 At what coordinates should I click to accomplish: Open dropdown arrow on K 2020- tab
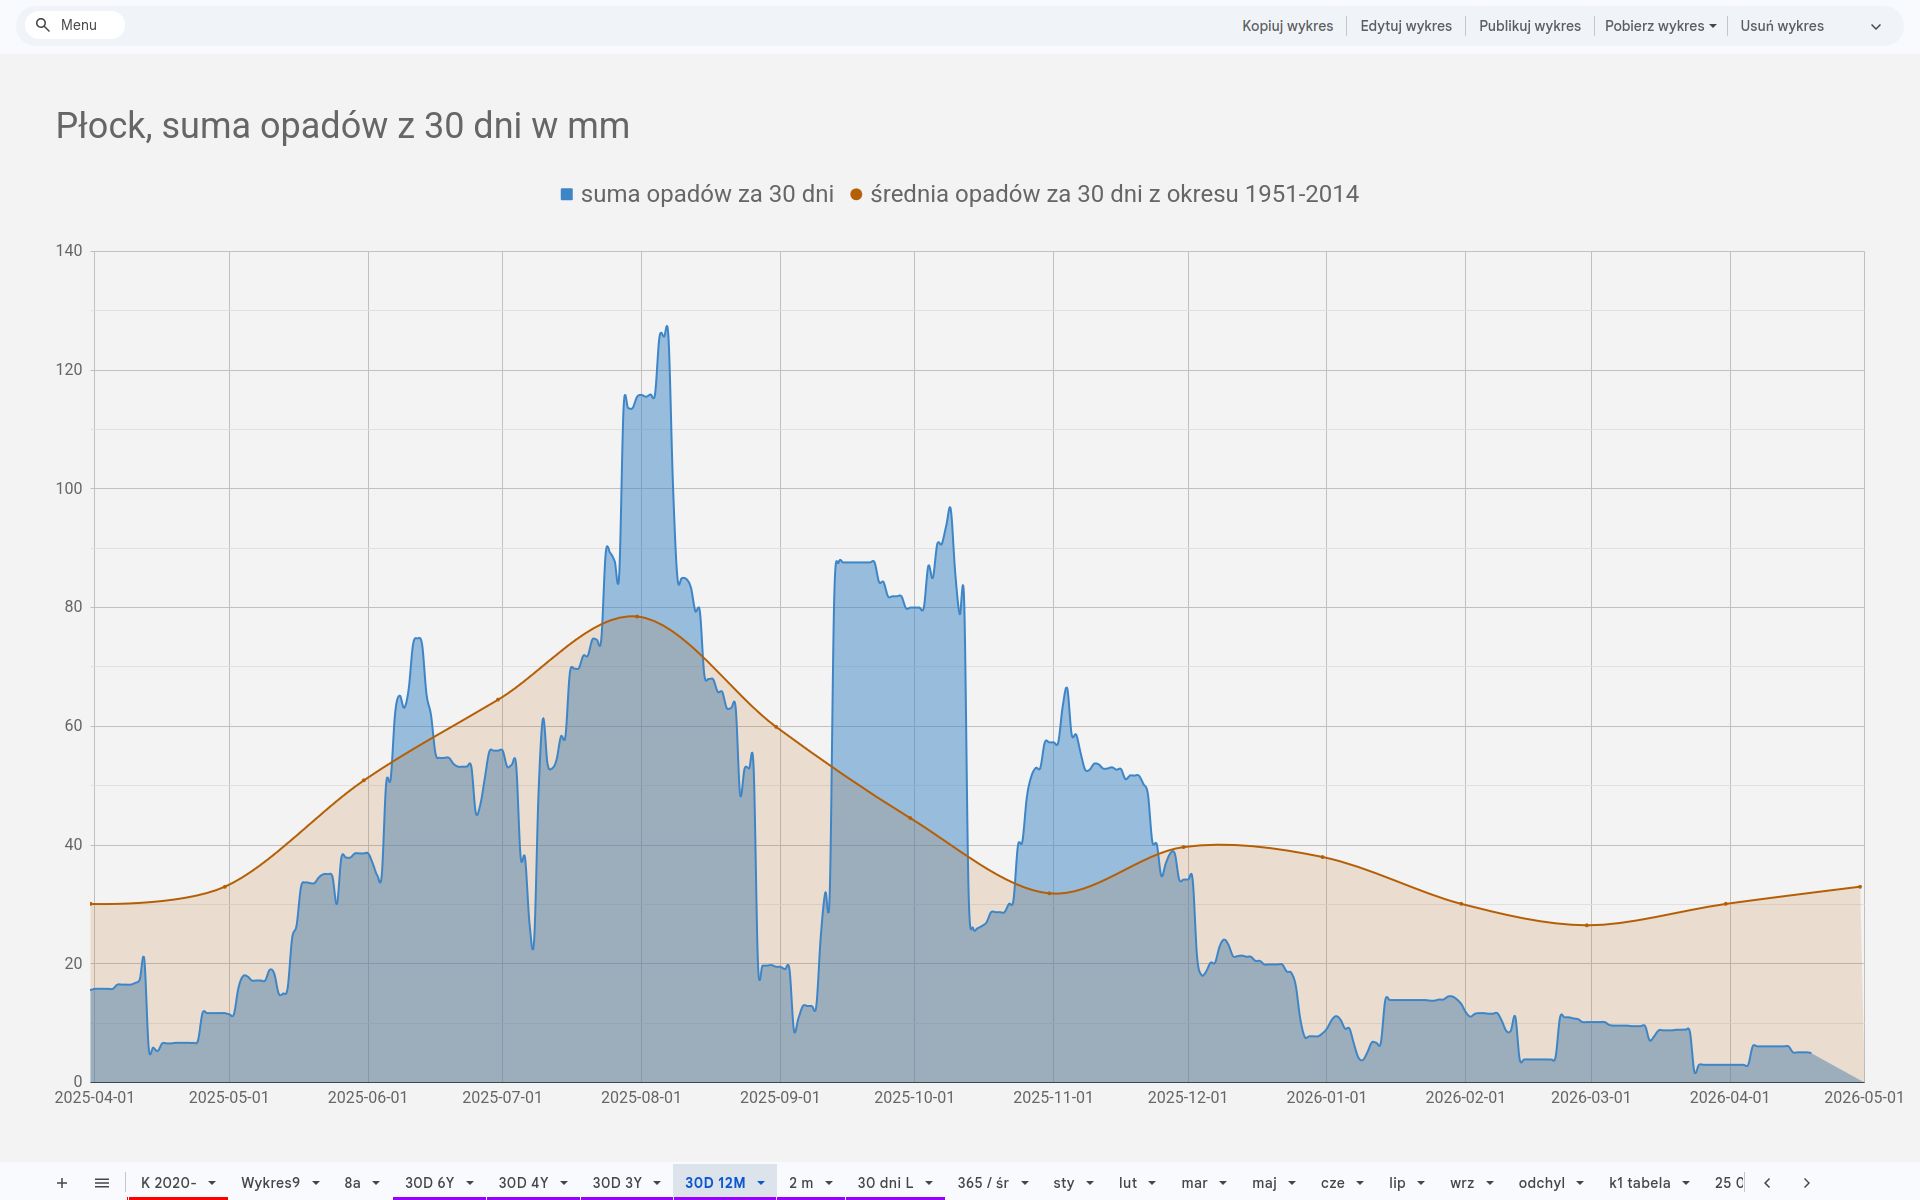click(x=212, y=1183)
